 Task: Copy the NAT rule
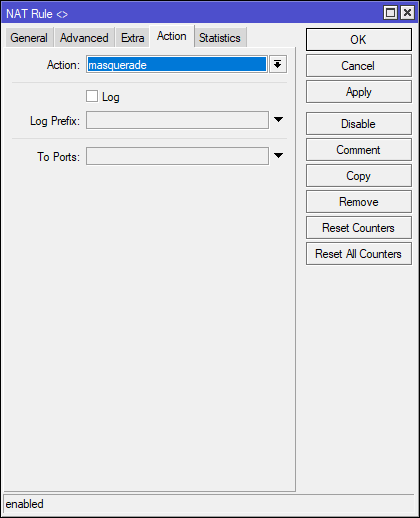click(x=359, y=176)
